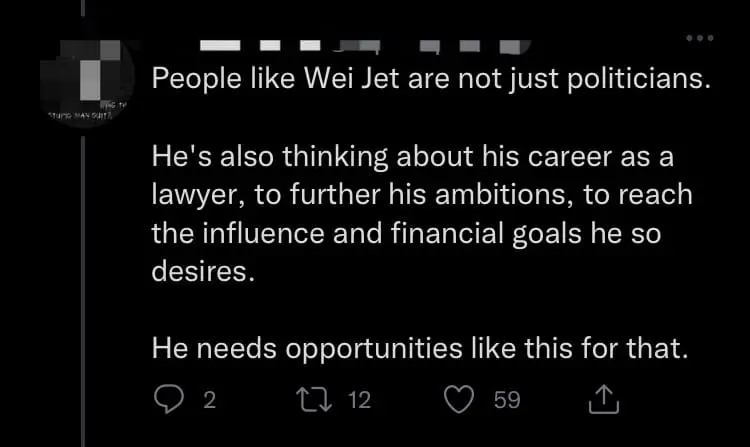Open the three-dot more options menu
The image size is (750, 447).
(x=699, y=38)
